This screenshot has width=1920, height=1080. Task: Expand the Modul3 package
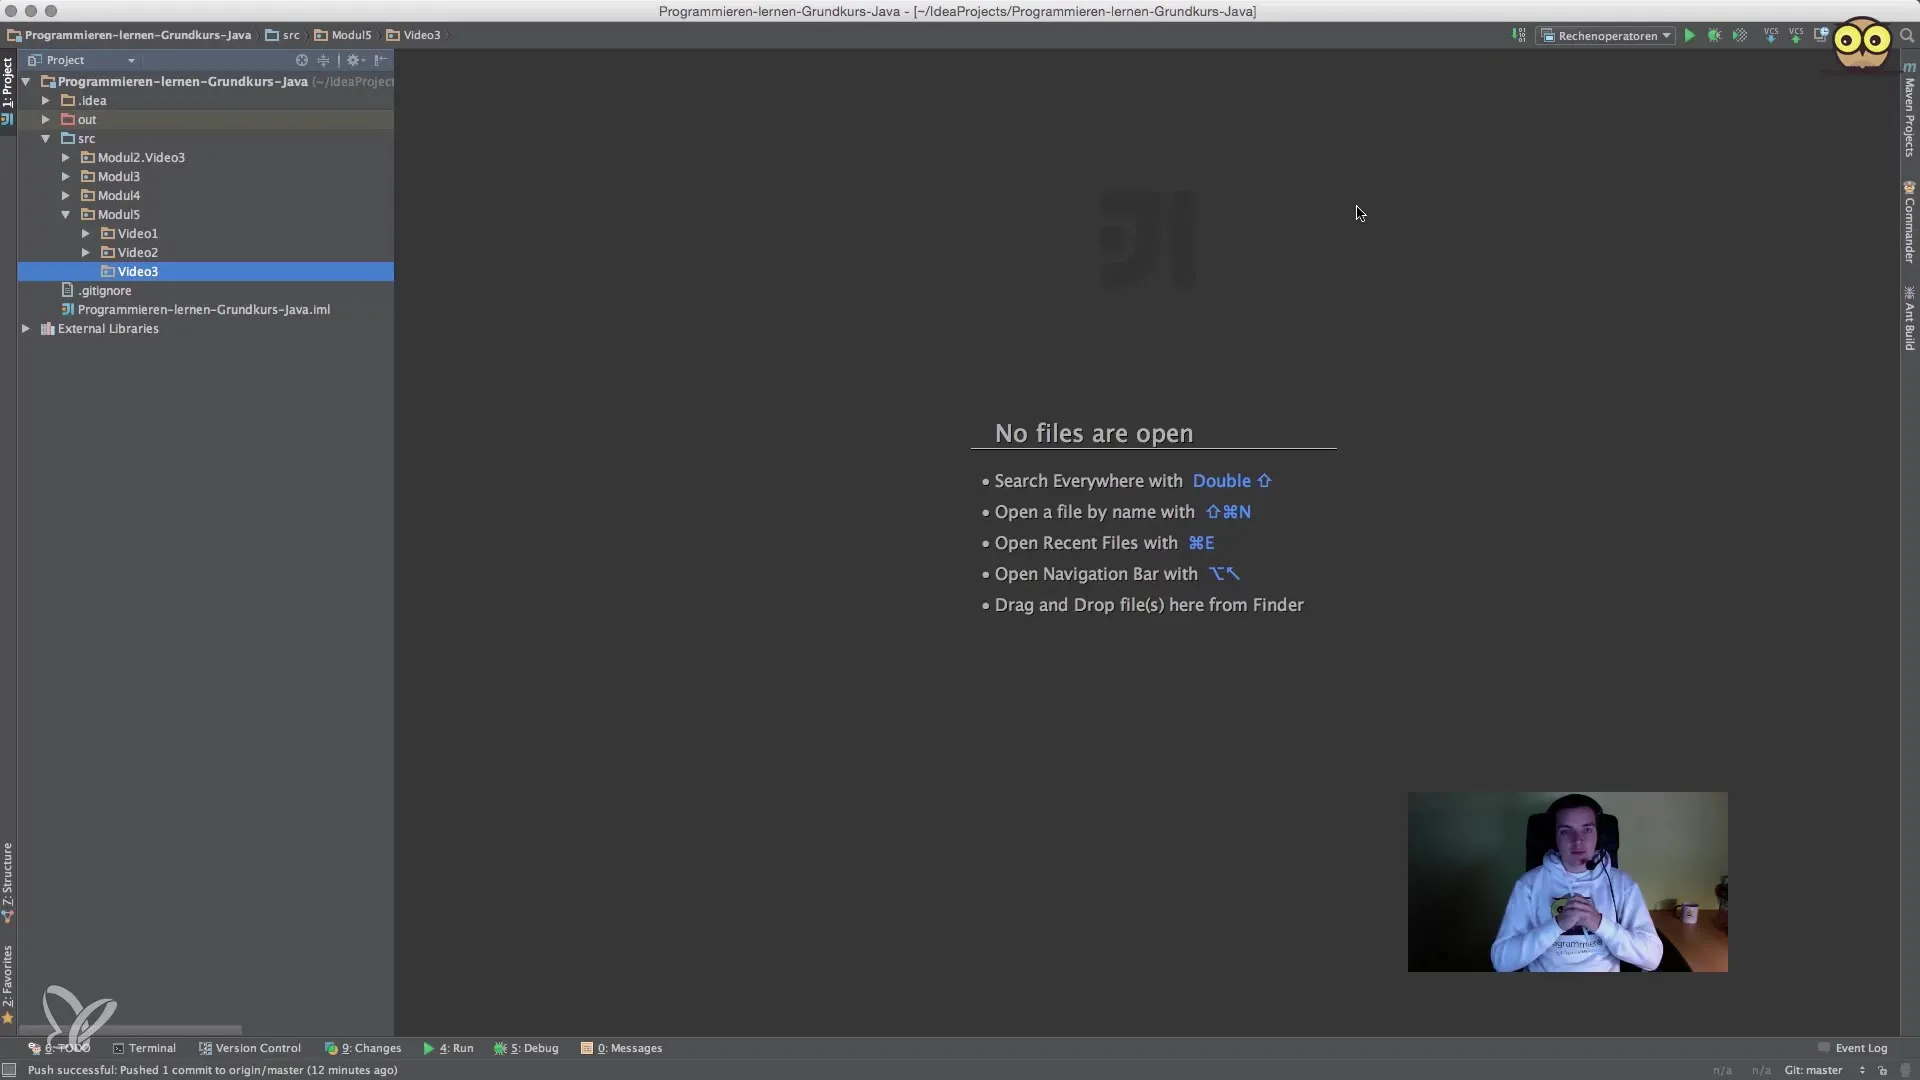[x=66, y=177]
